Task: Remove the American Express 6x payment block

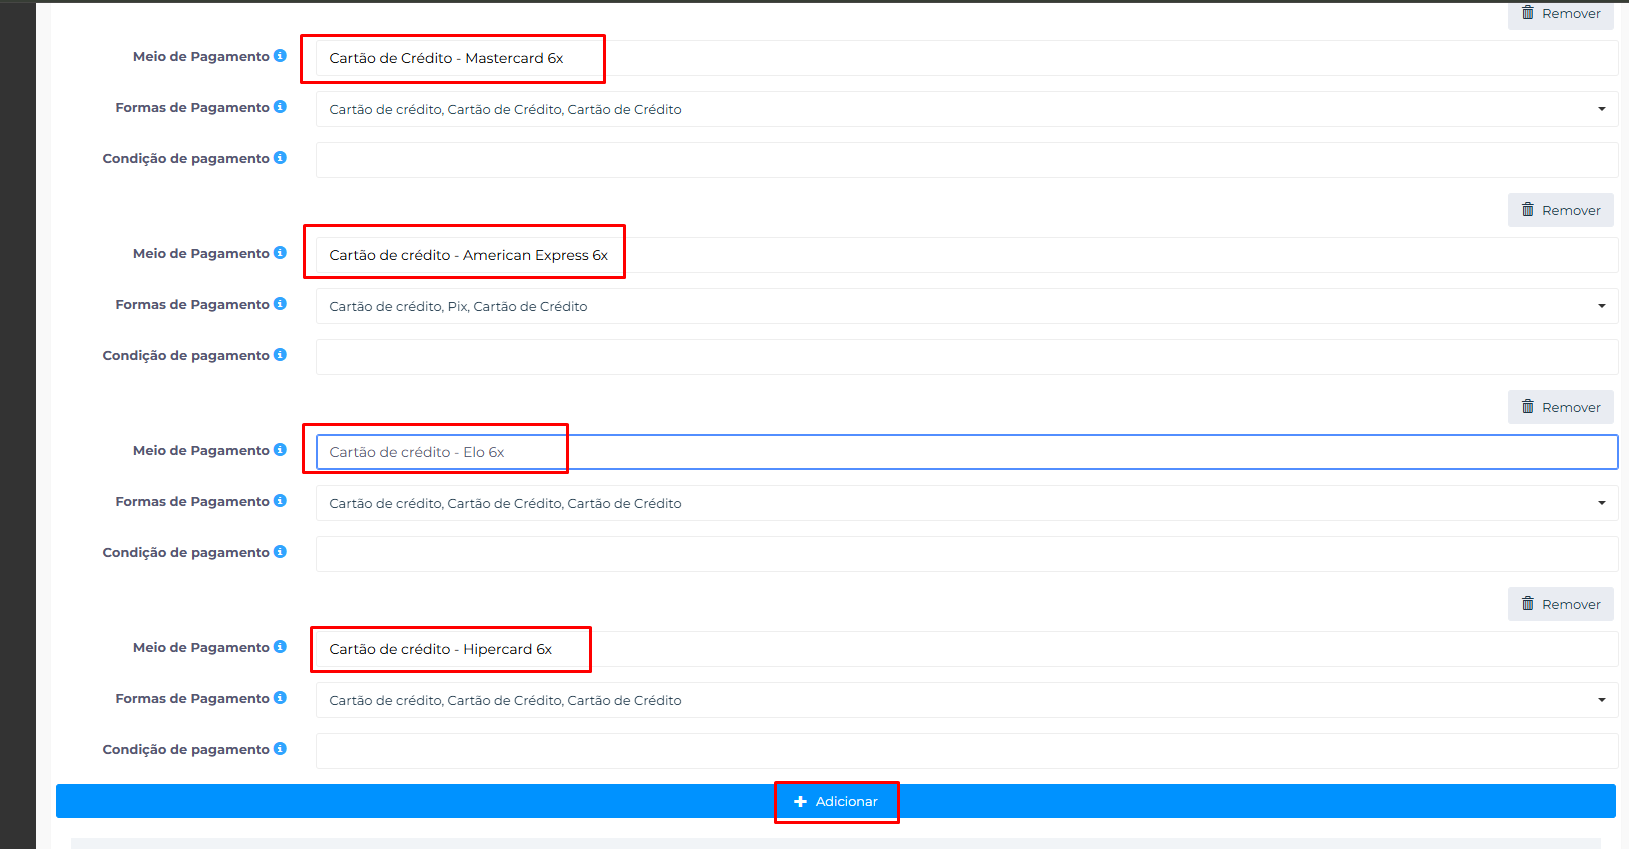Action: pyautogui.click(x=1560, y=210)
